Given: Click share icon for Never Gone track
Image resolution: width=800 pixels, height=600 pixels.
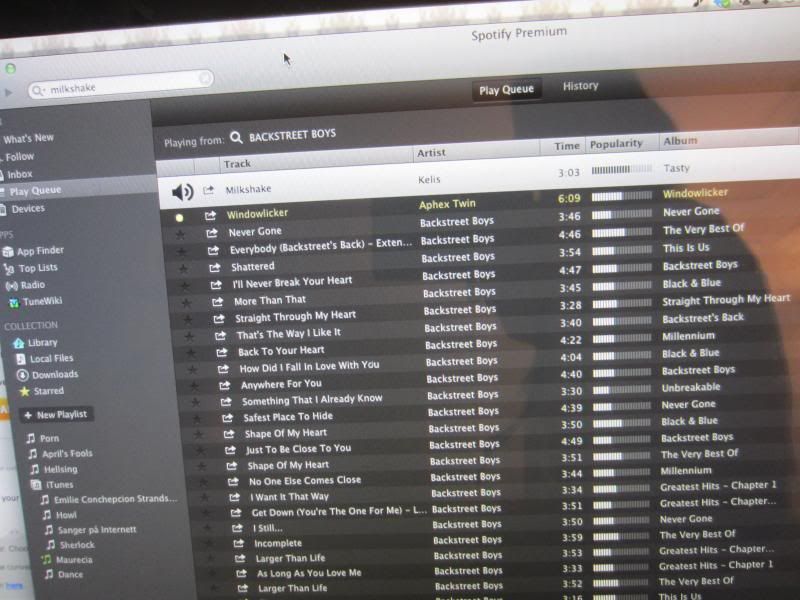Looking at the screenshot, I should 212,233.
